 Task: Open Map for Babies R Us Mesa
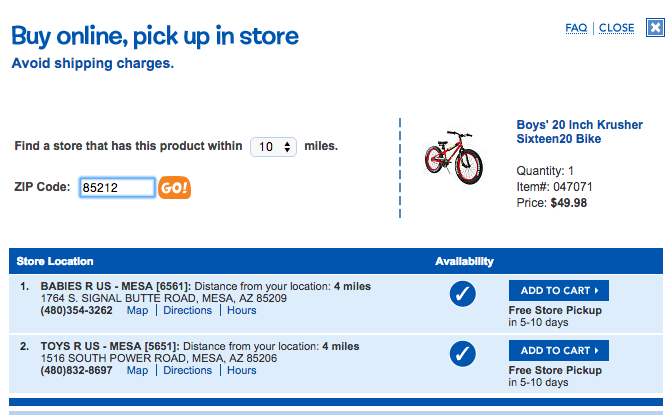(137, 311)
